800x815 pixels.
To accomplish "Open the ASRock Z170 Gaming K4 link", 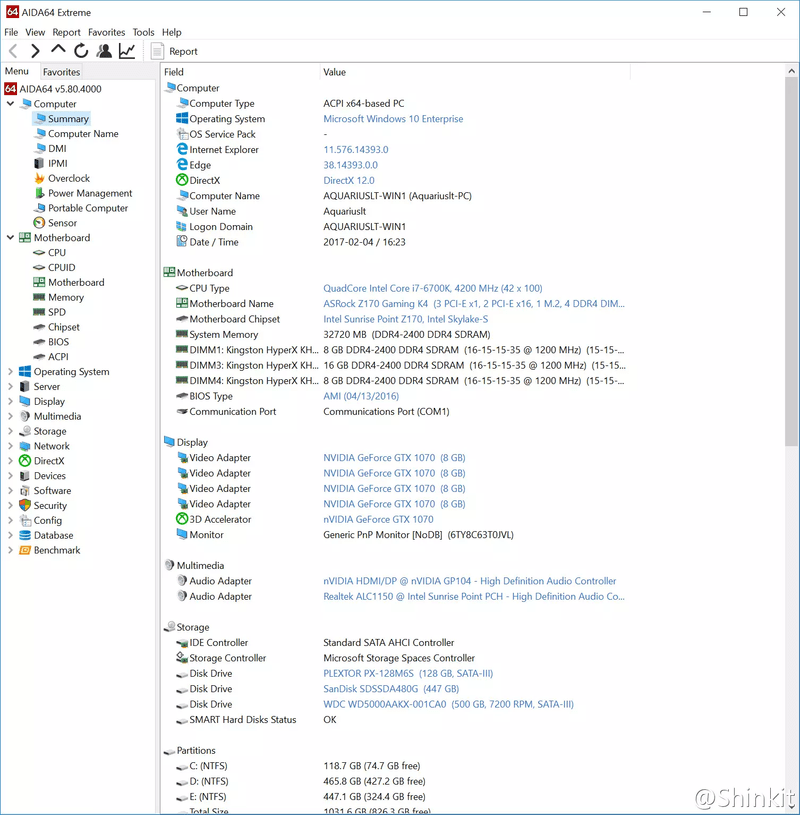I will pyautogui.click(x=376, y=304).
